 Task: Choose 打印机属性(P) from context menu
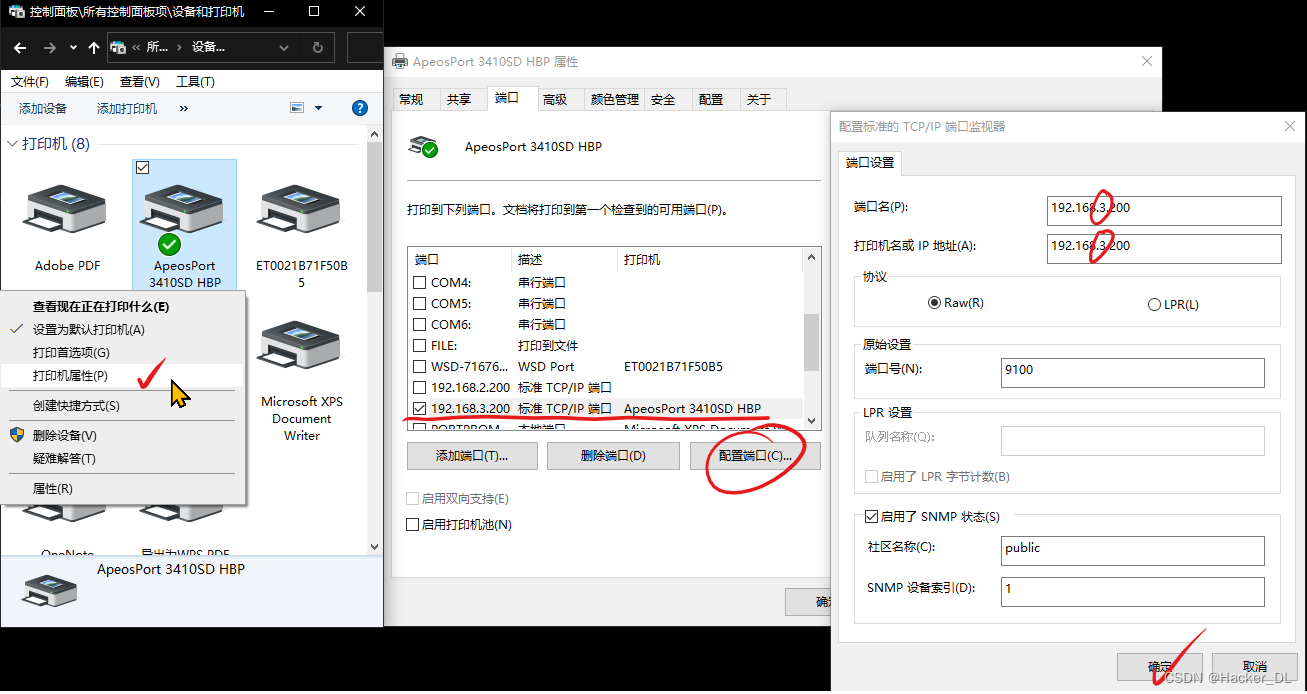(123, 376)
